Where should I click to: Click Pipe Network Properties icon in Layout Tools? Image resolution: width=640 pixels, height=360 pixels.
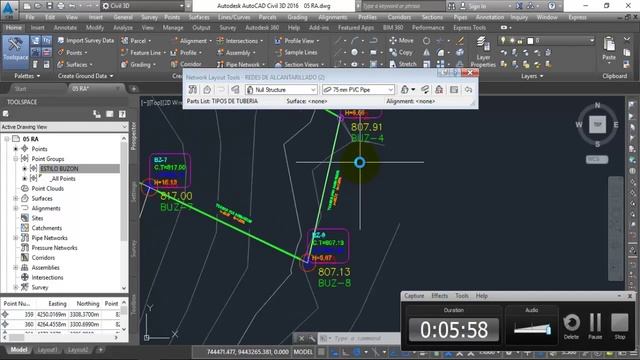[x=193, y=90]
